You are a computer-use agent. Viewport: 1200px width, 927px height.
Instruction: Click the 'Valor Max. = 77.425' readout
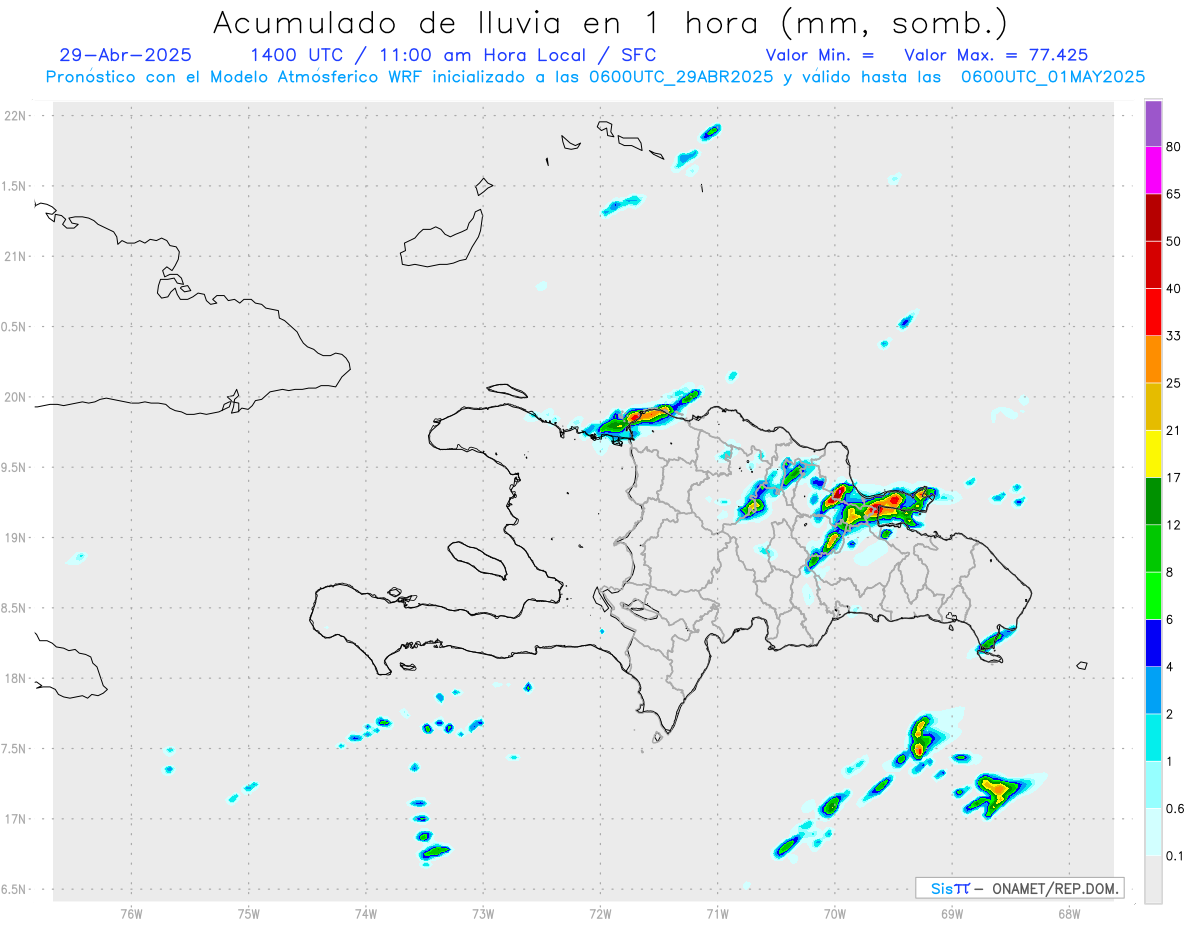(x=996, y=55)
